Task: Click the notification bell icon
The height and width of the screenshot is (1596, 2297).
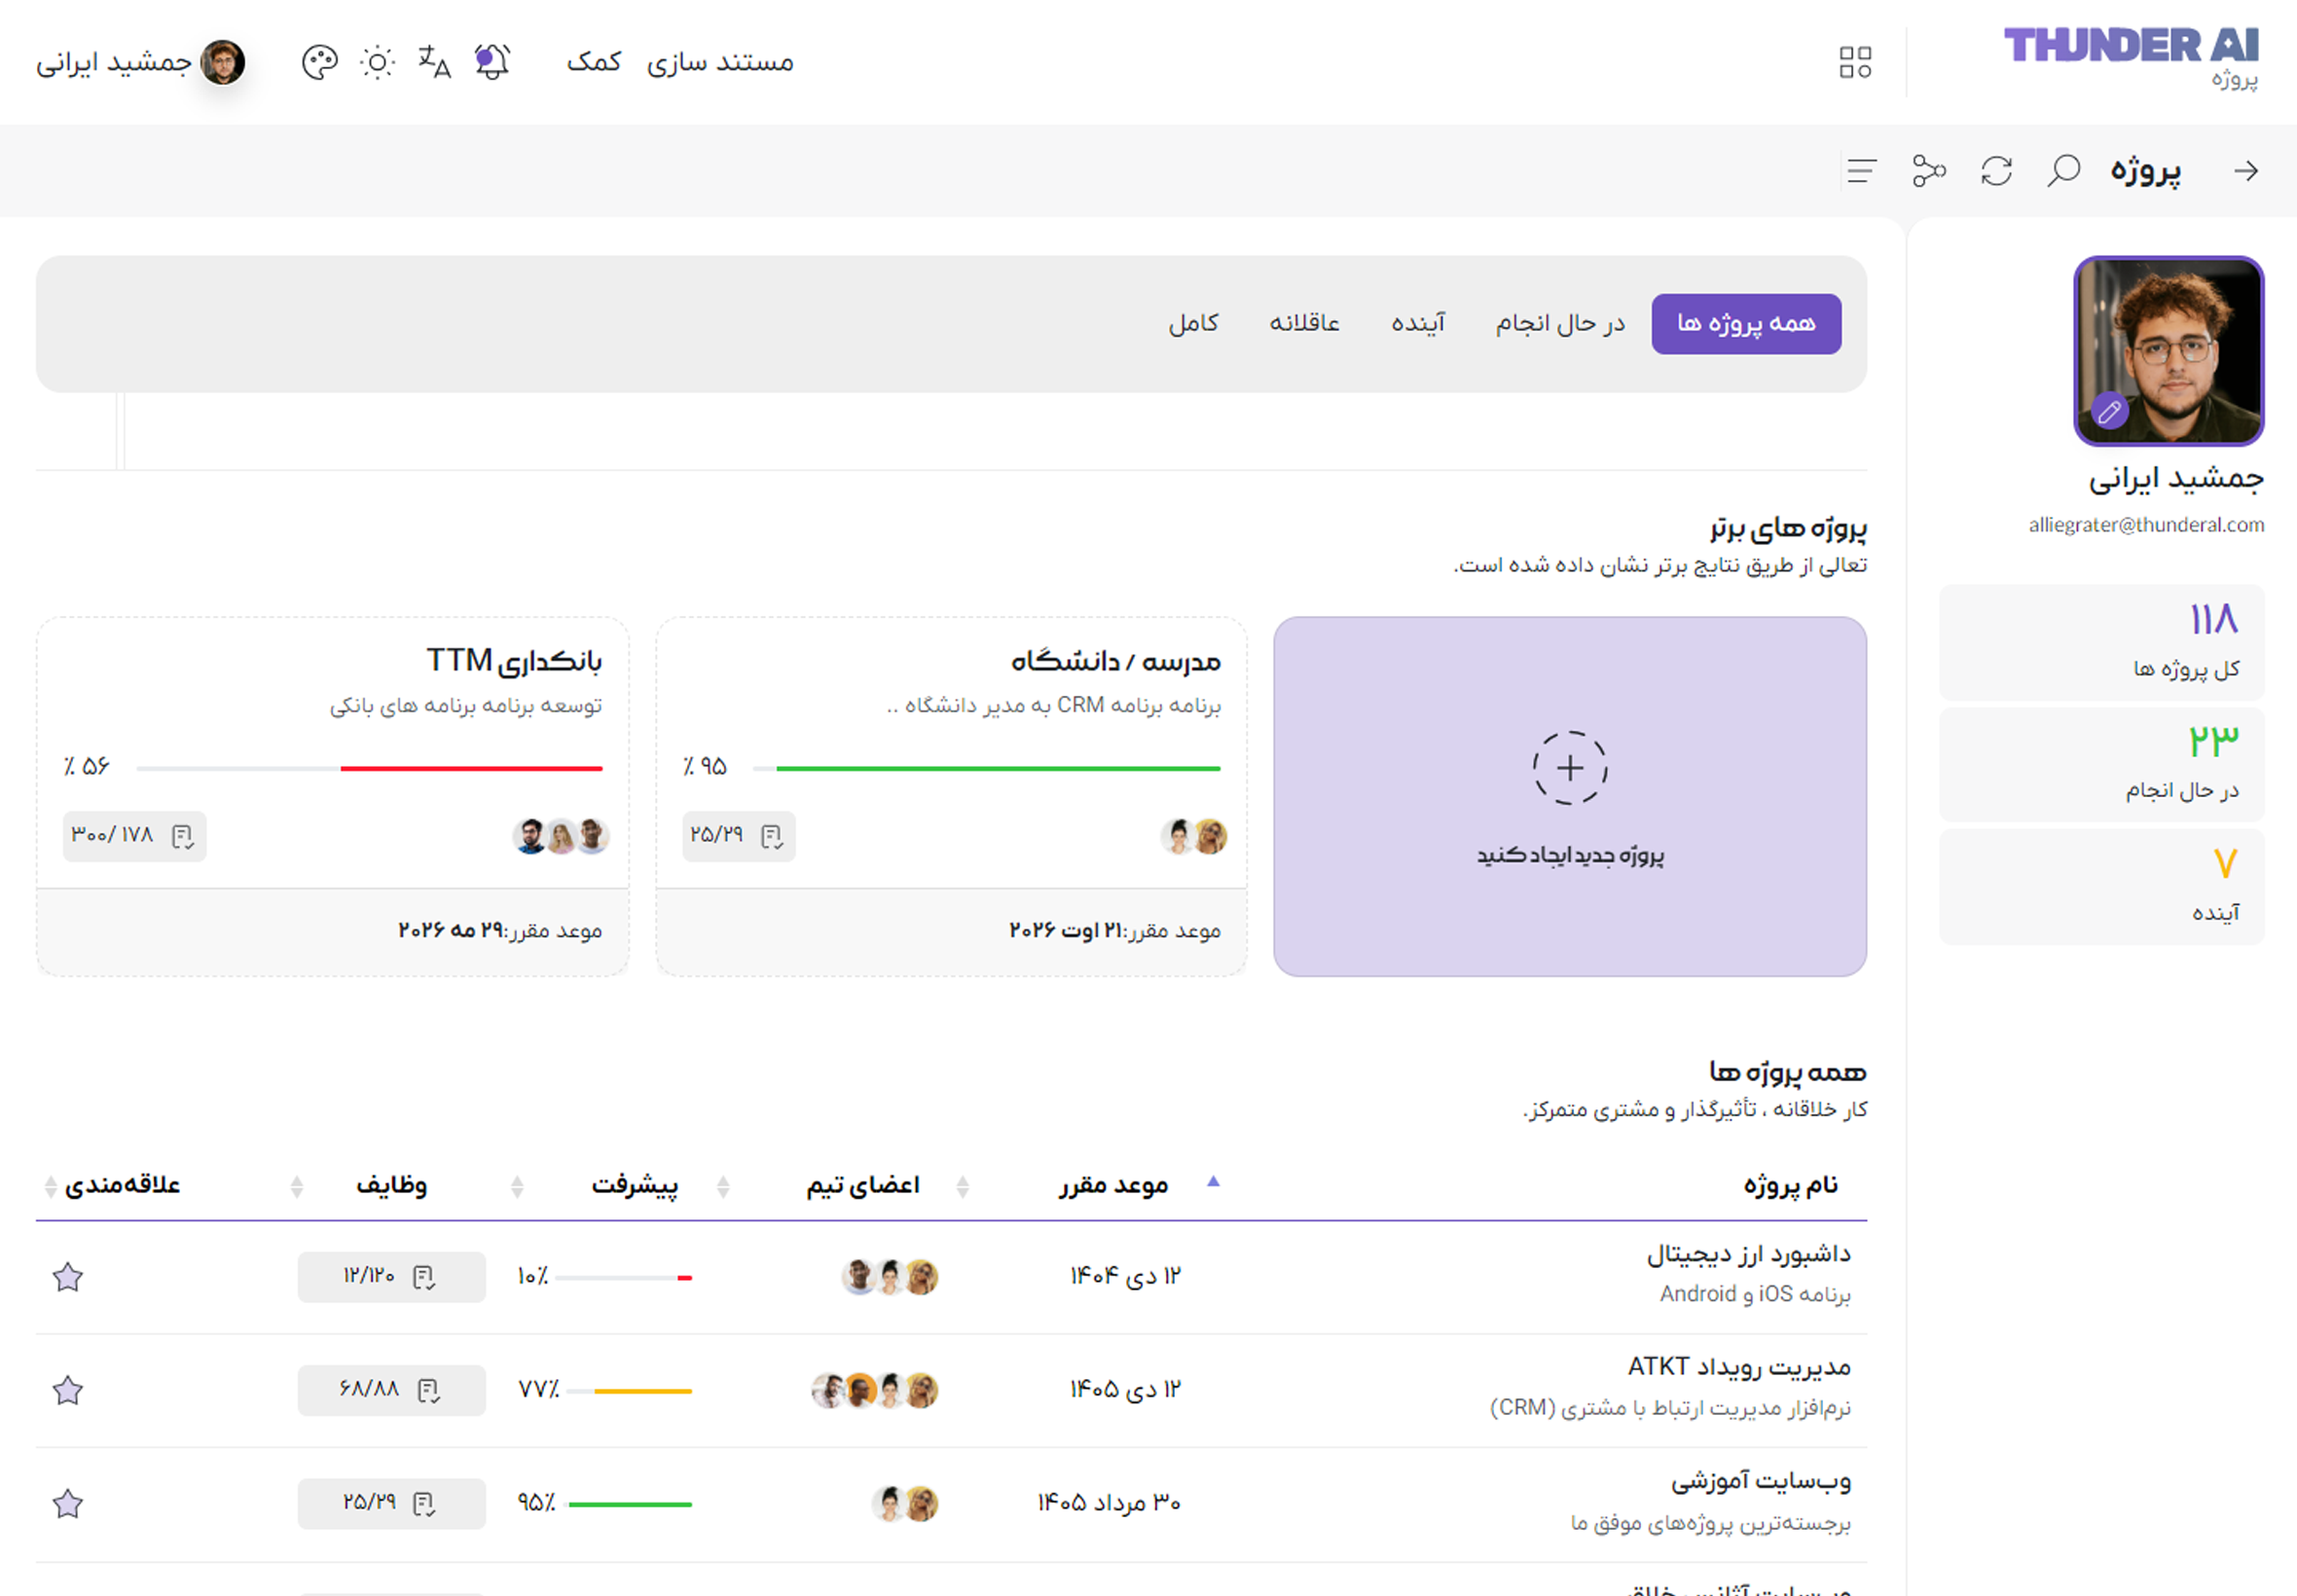Action: click(x=491, y=62)
